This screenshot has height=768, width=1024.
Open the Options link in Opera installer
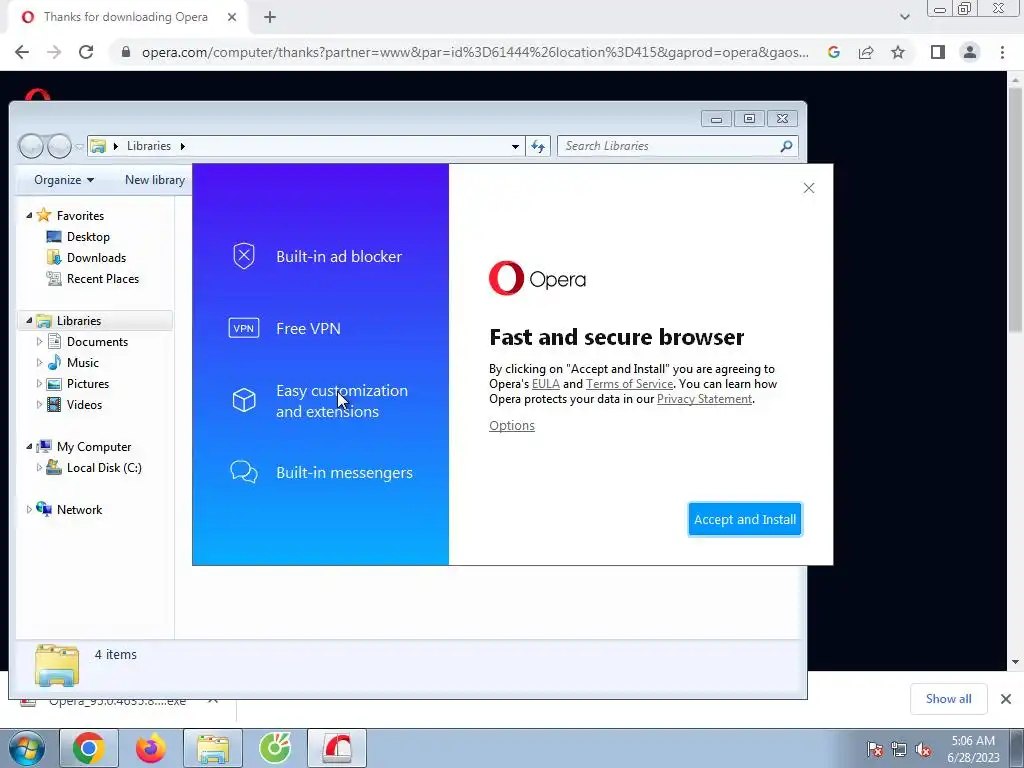coord(511,425)
